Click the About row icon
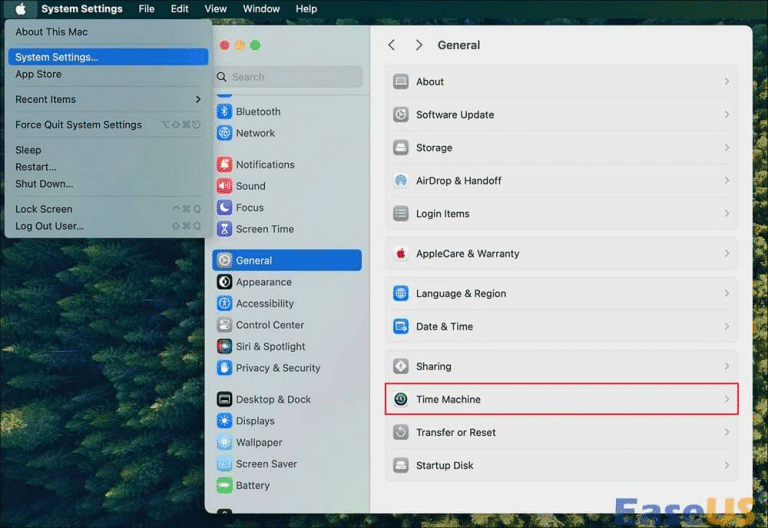 coord(401,82)
